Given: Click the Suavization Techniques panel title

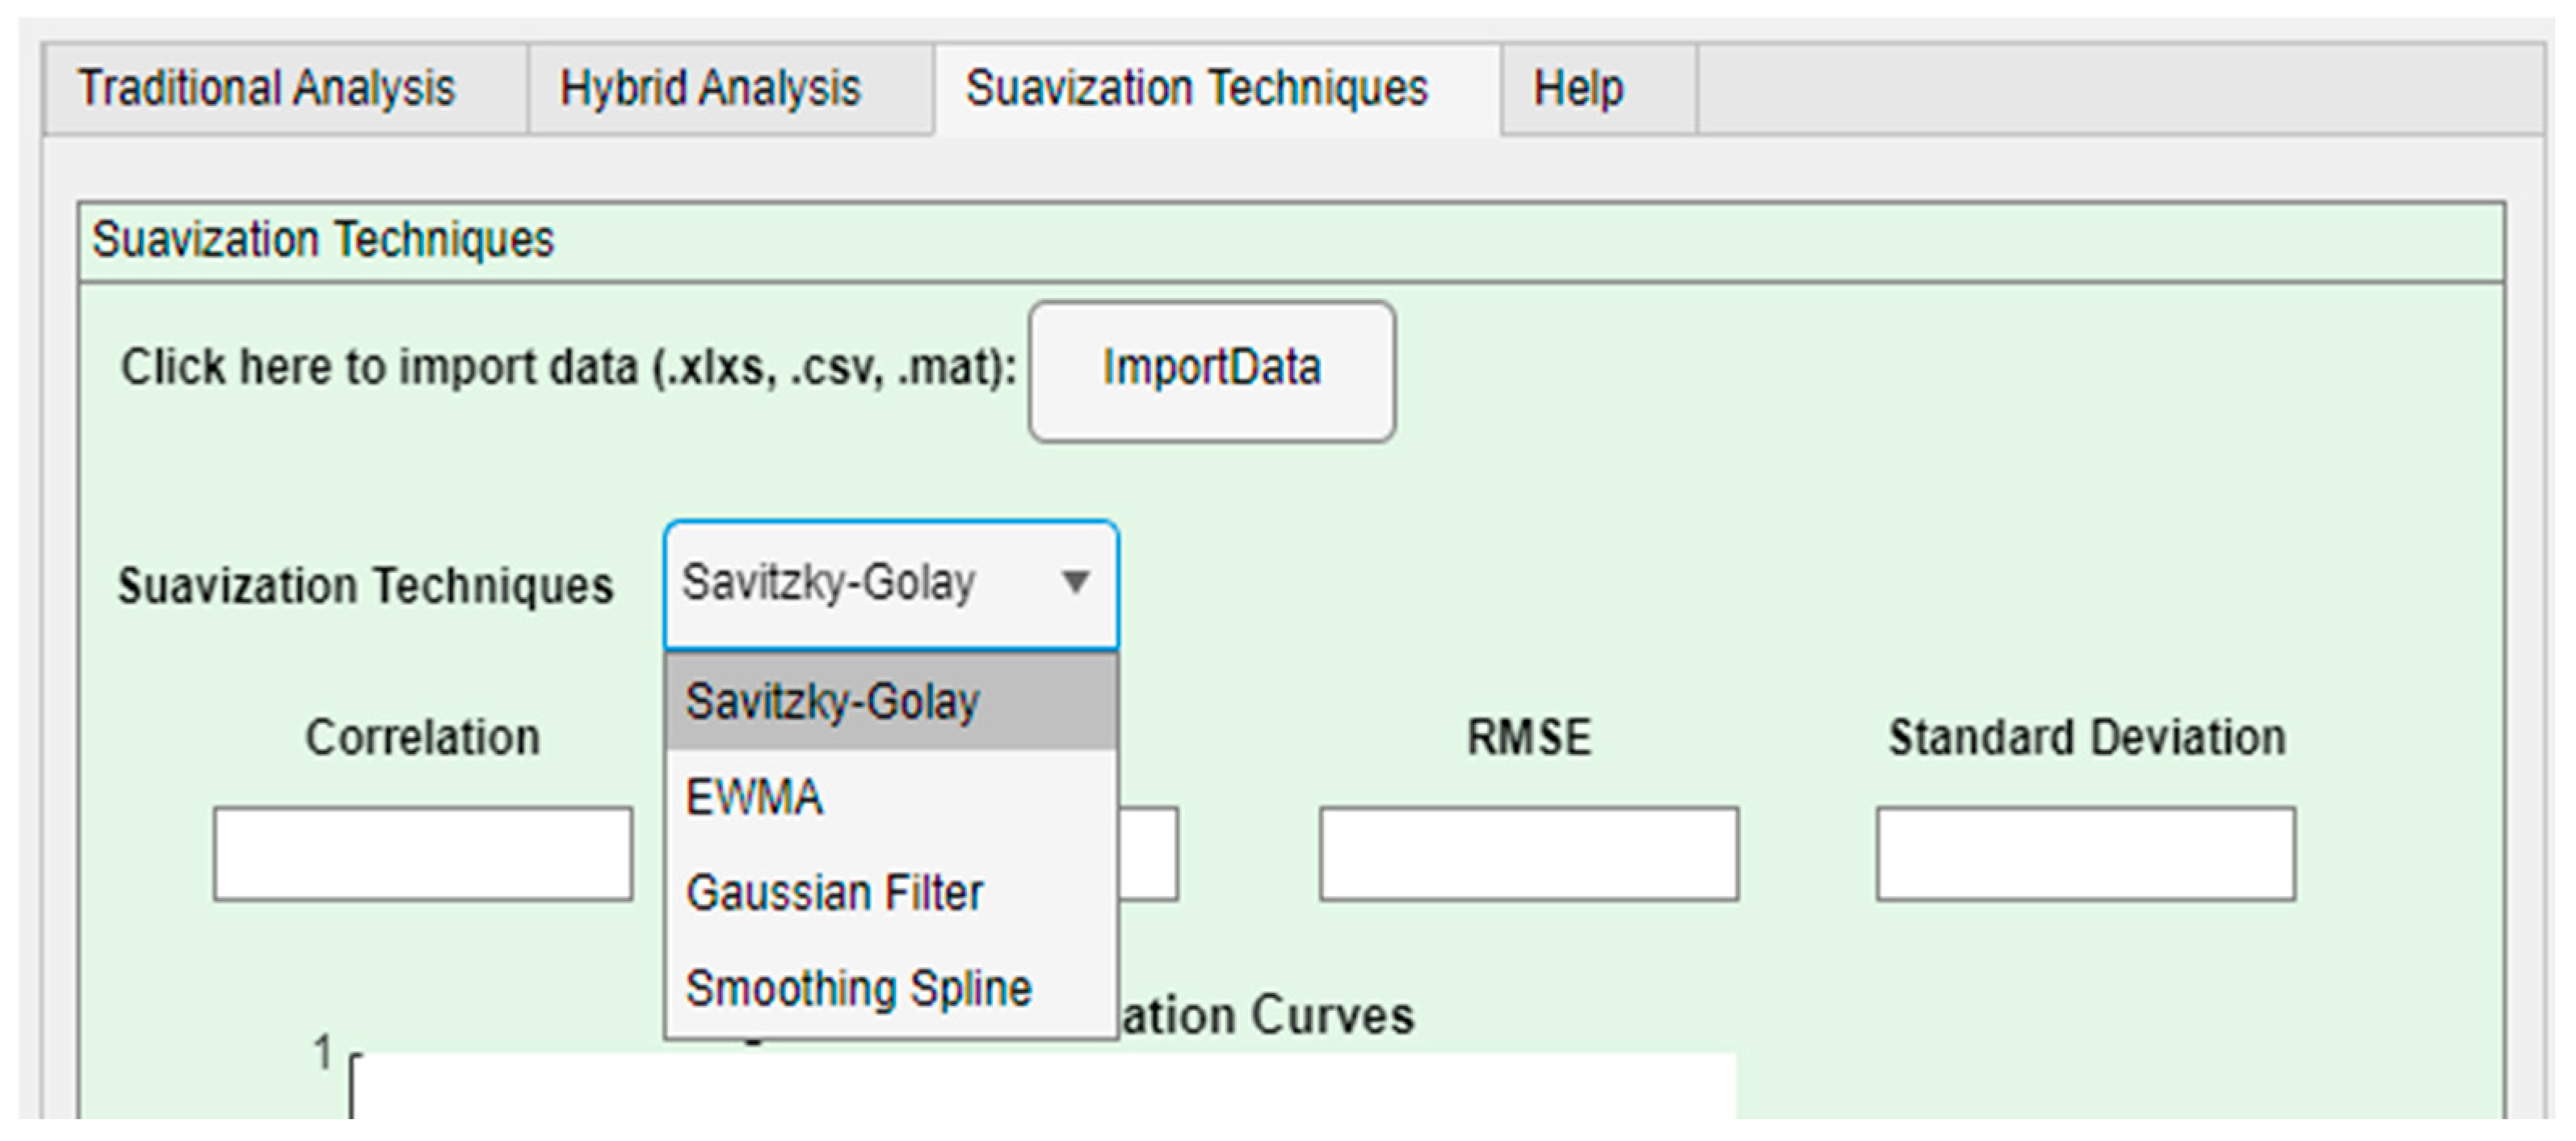Looking at the screenshot, I should coord(323,240).
